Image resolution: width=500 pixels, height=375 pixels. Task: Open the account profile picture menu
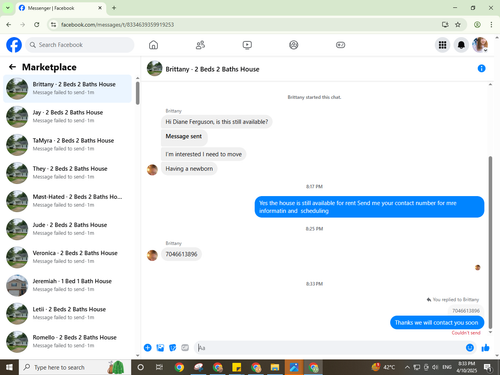point(480,45)
